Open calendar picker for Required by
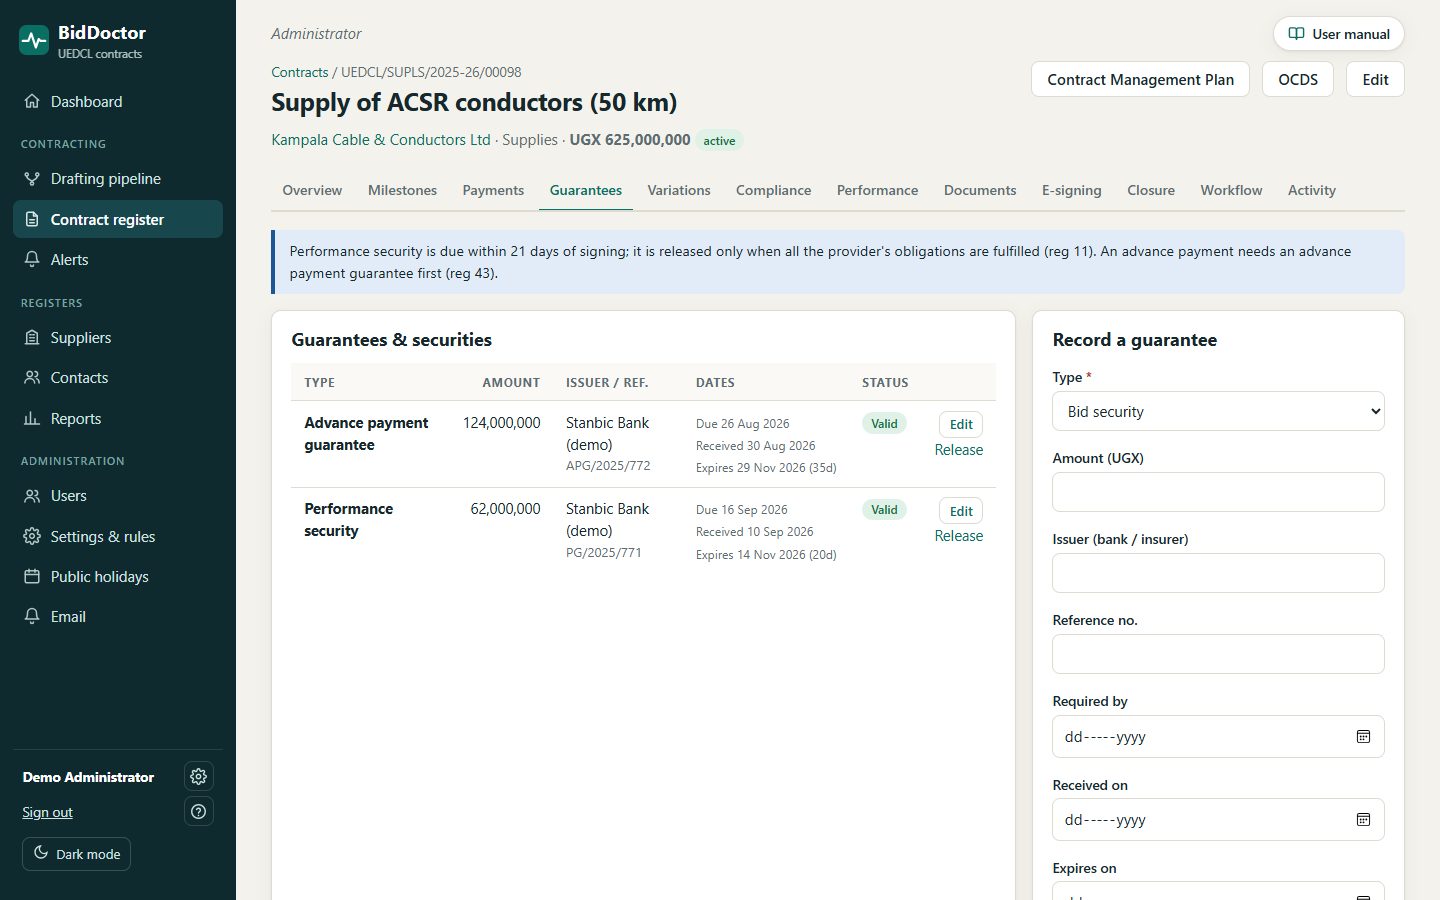 1363,736
